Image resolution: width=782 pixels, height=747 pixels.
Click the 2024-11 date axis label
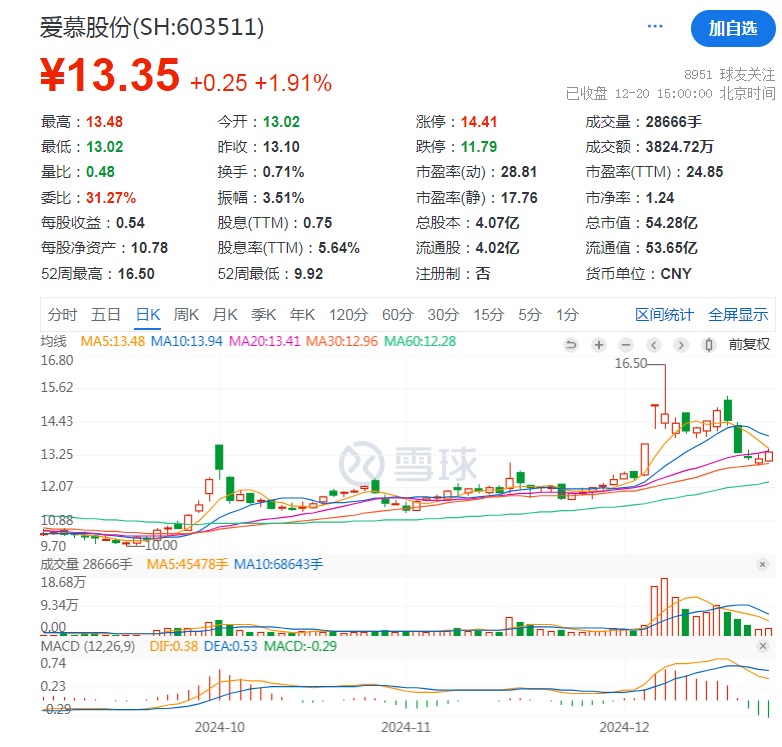405,728
